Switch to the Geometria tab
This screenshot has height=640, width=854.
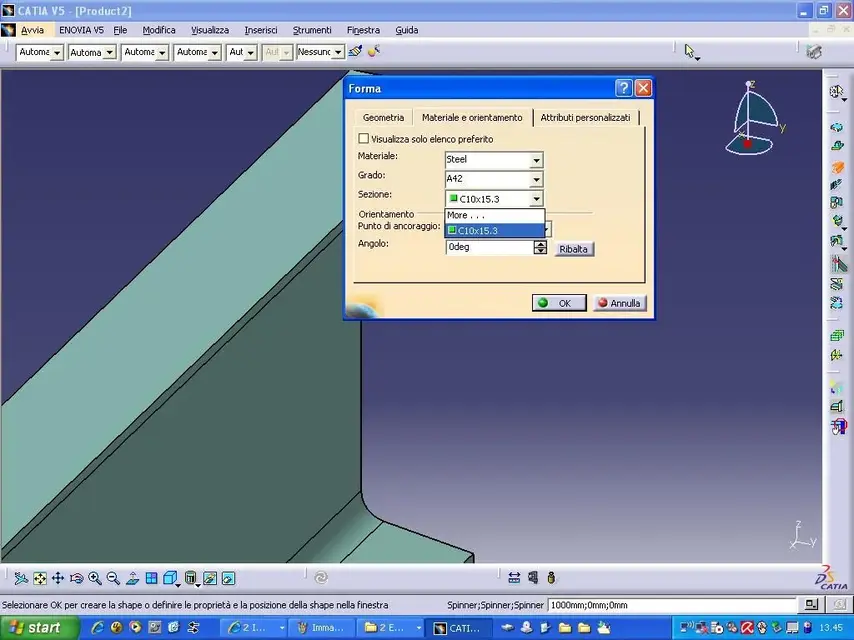tap(383, 118)
